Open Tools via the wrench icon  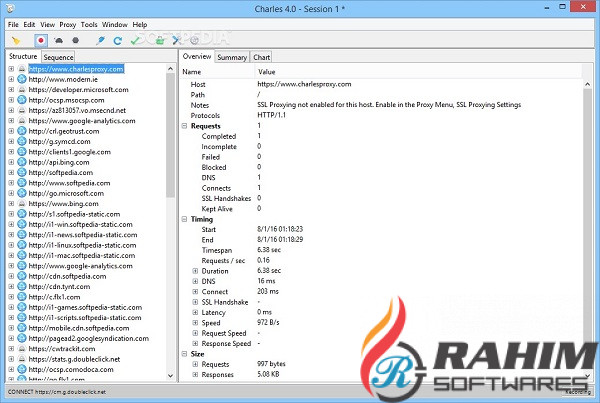pyautogui.click(x=176, y=40)
